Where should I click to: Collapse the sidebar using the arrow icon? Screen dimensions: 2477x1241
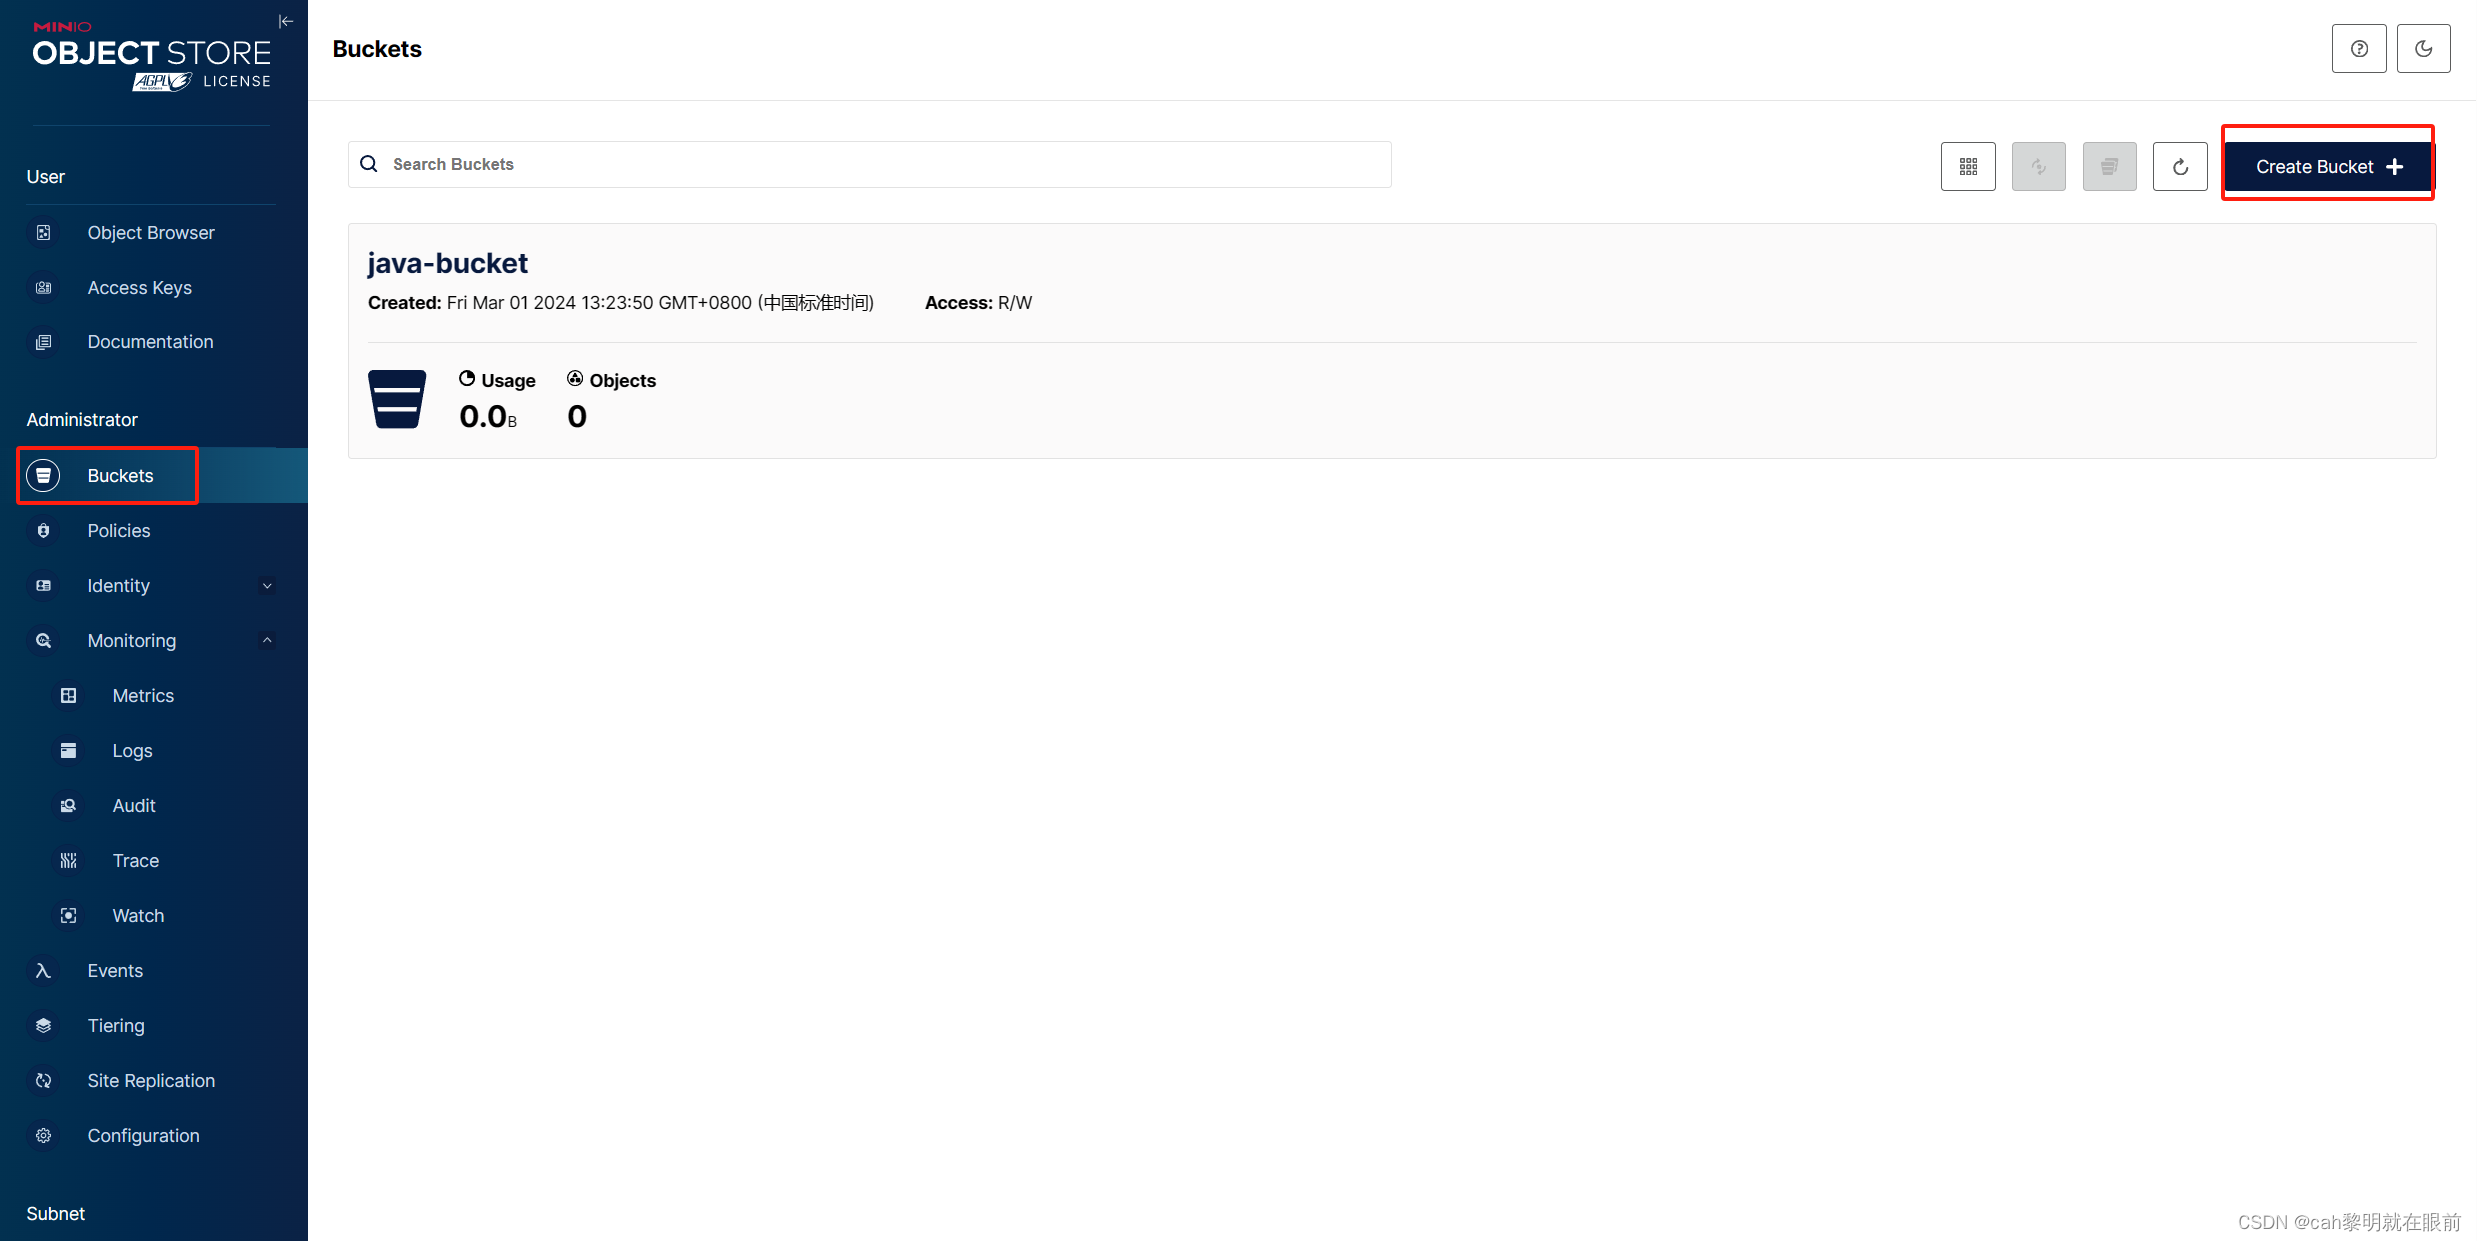[285, 21]
